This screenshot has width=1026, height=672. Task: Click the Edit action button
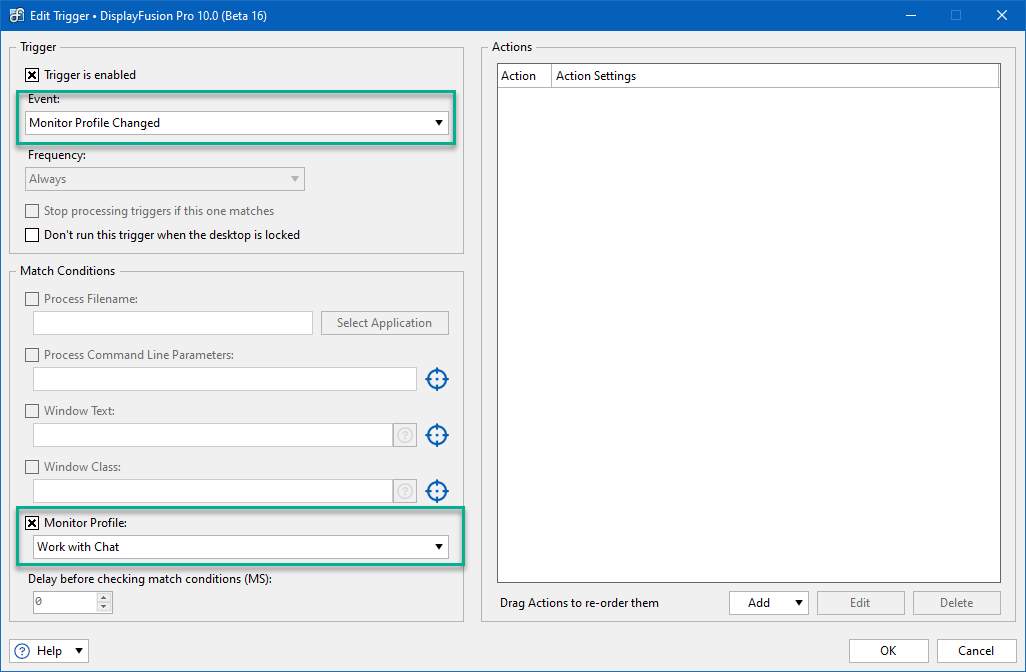tap(860, 603)
